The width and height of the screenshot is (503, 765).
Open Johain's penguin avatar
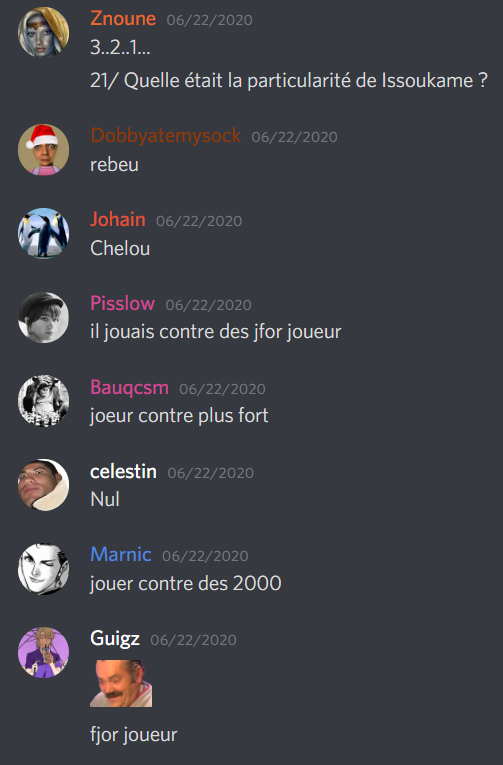click(x=43, y=233)
